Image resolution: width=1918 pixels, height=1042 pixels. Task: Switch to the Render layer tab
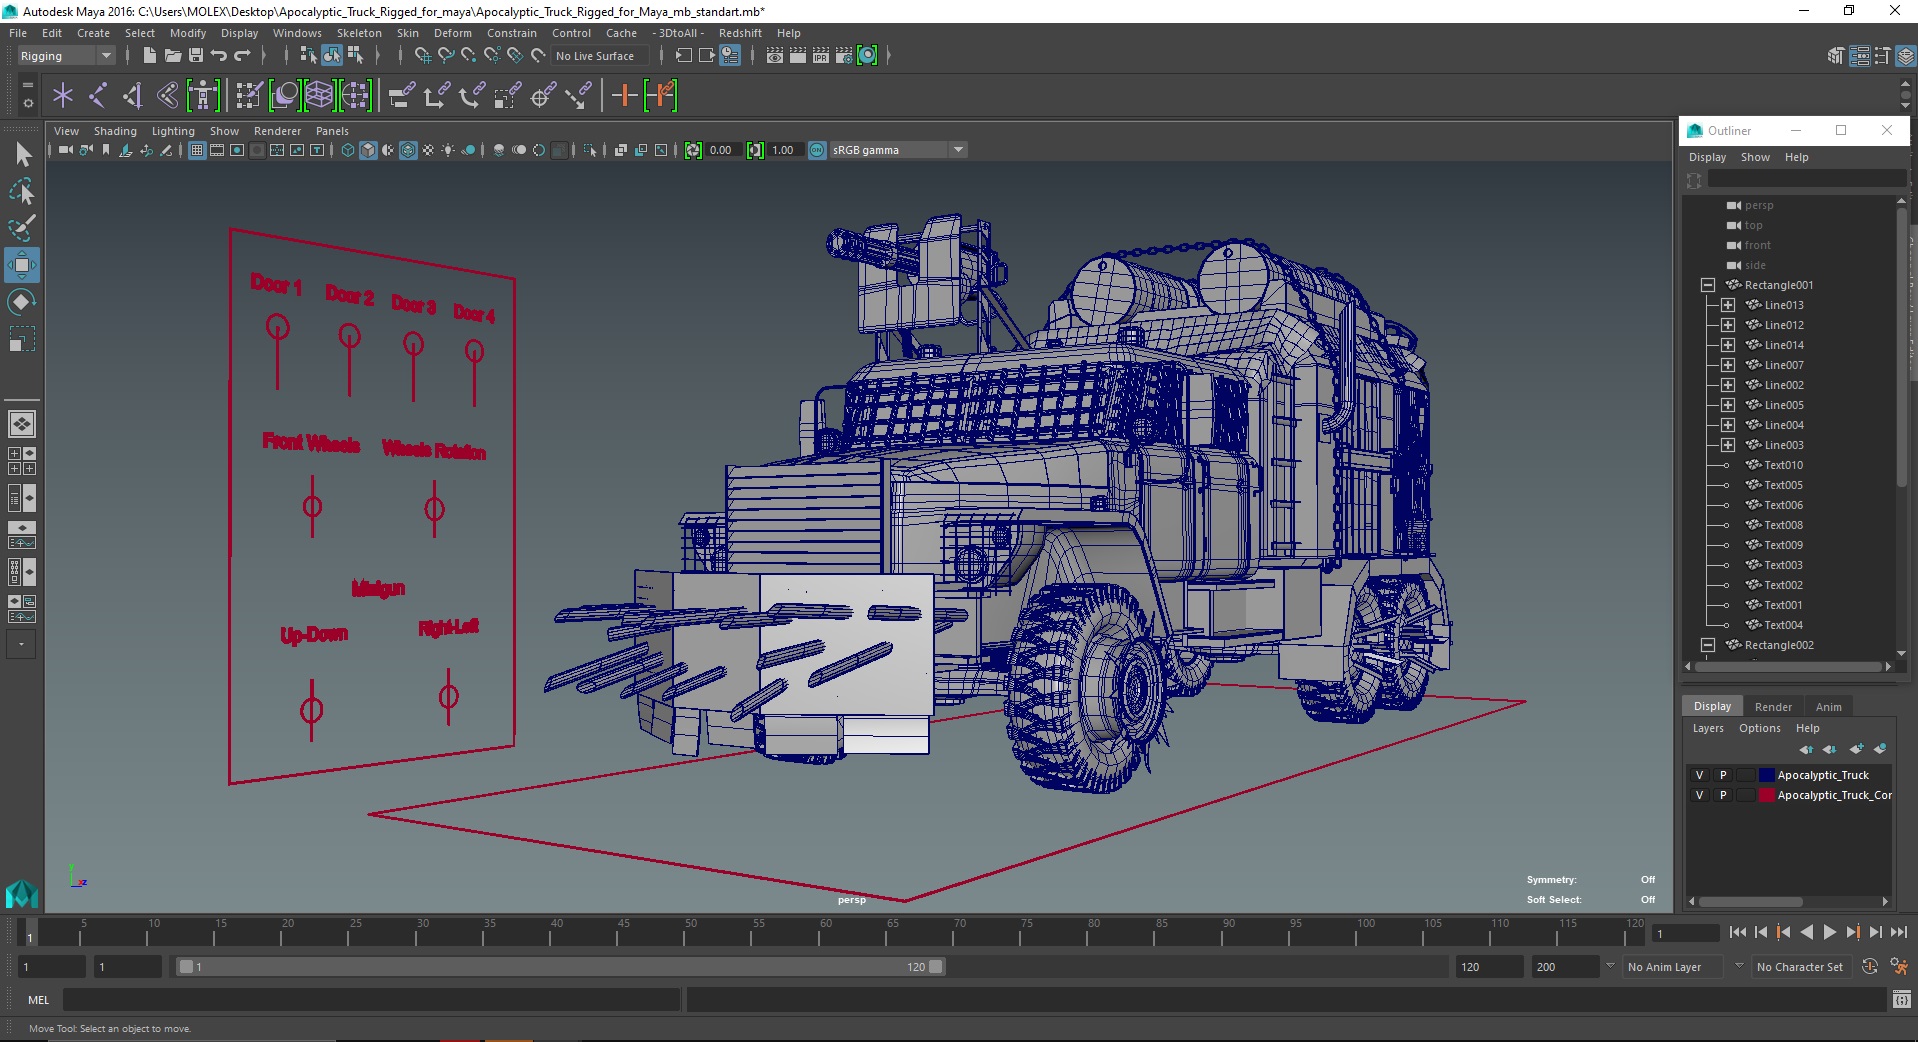click(x=1773, y=707)
